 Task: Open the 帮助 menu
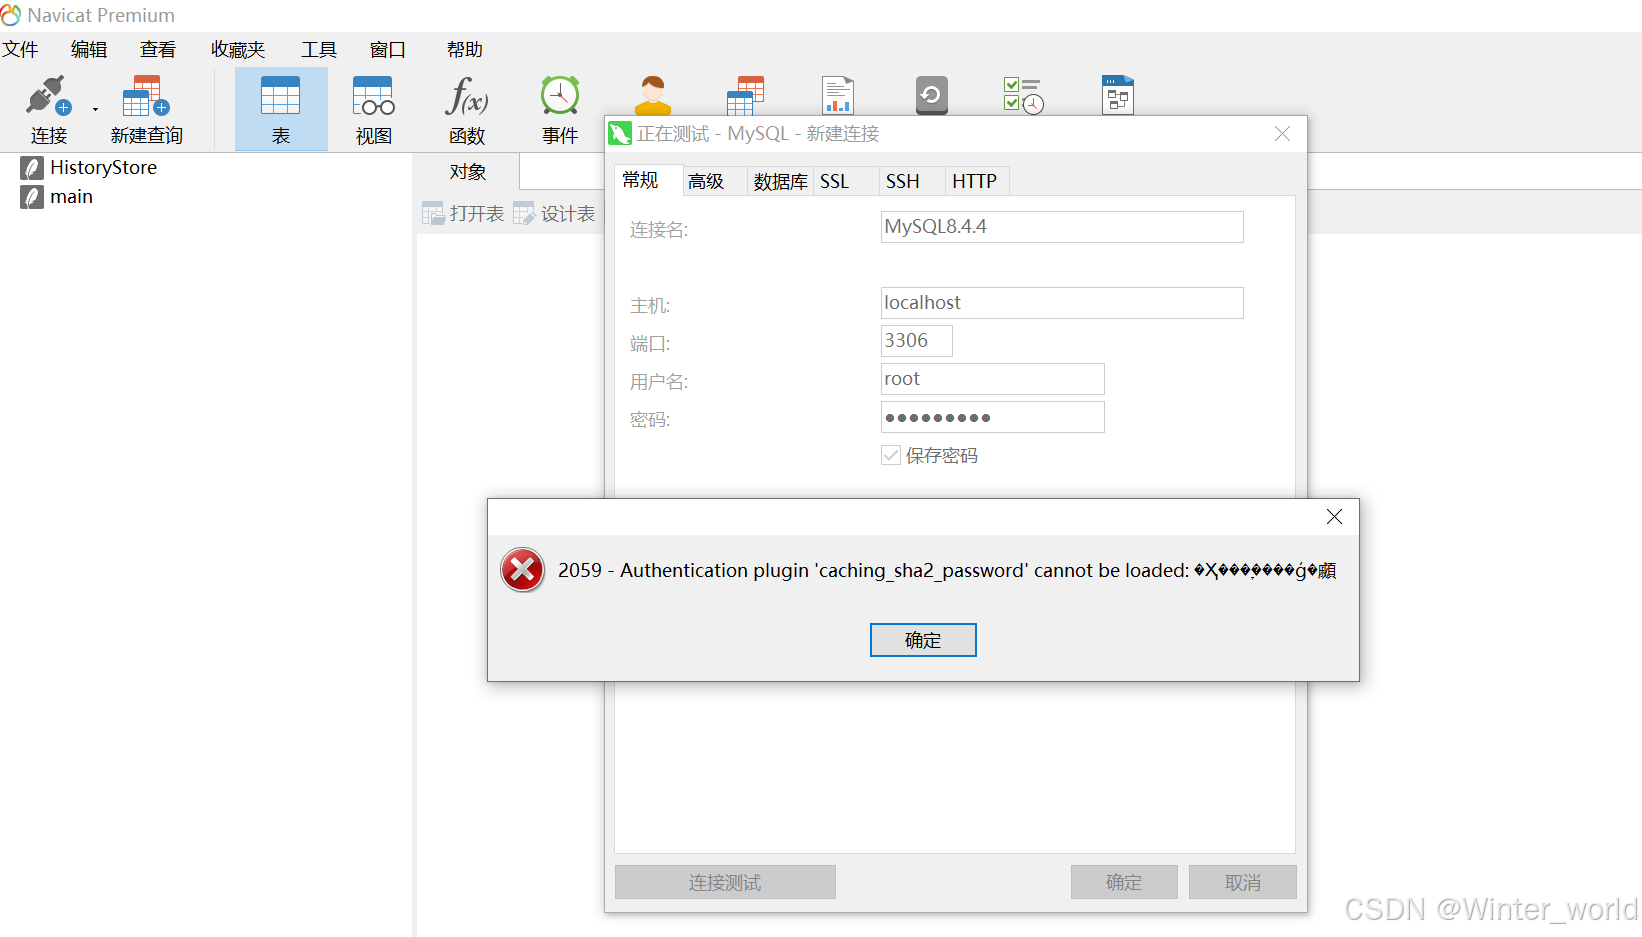click(x=465, y=49)
